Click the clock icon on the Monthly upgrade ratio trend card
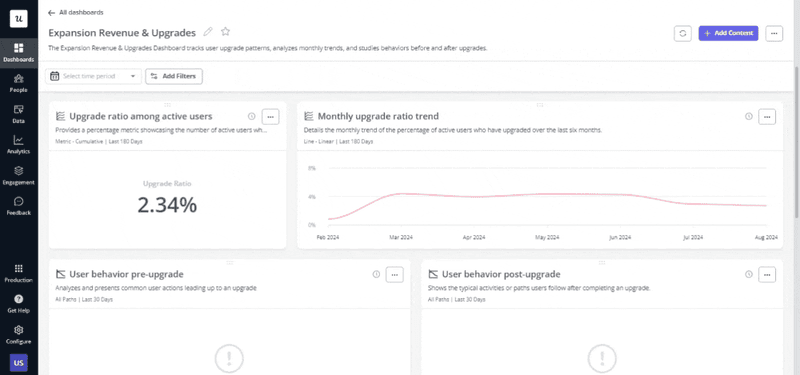800x375 pixels. point(748,116)
